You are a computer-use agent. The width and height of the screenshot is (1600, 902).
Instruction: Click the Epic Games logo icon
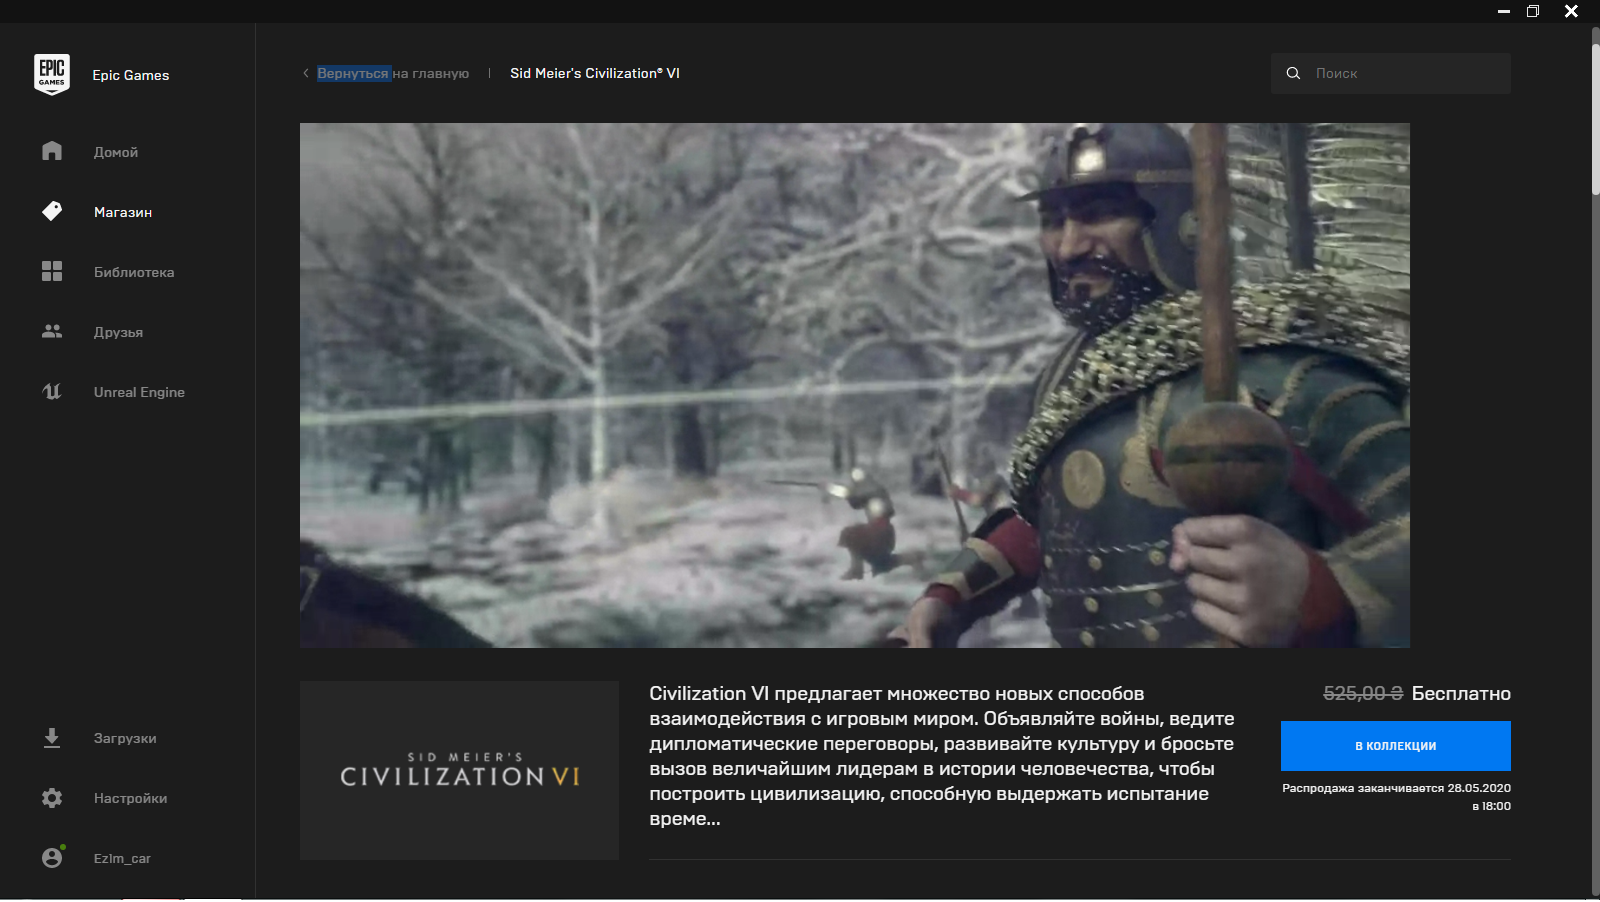(52, 75)
